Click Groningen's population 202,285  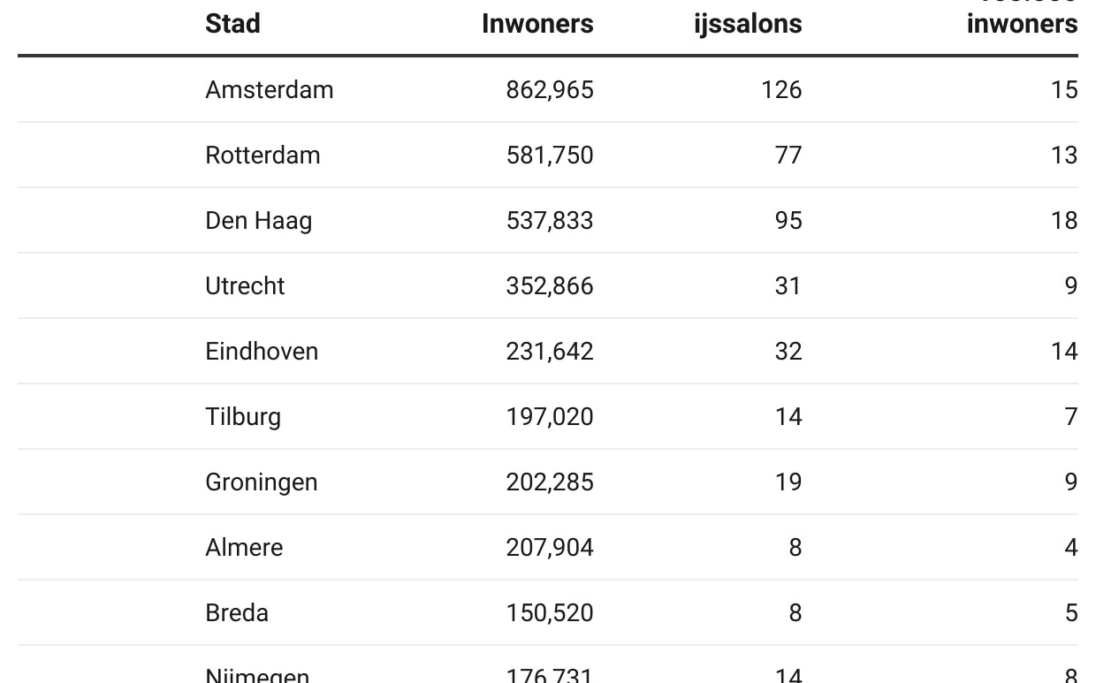(x=549, y=482)
